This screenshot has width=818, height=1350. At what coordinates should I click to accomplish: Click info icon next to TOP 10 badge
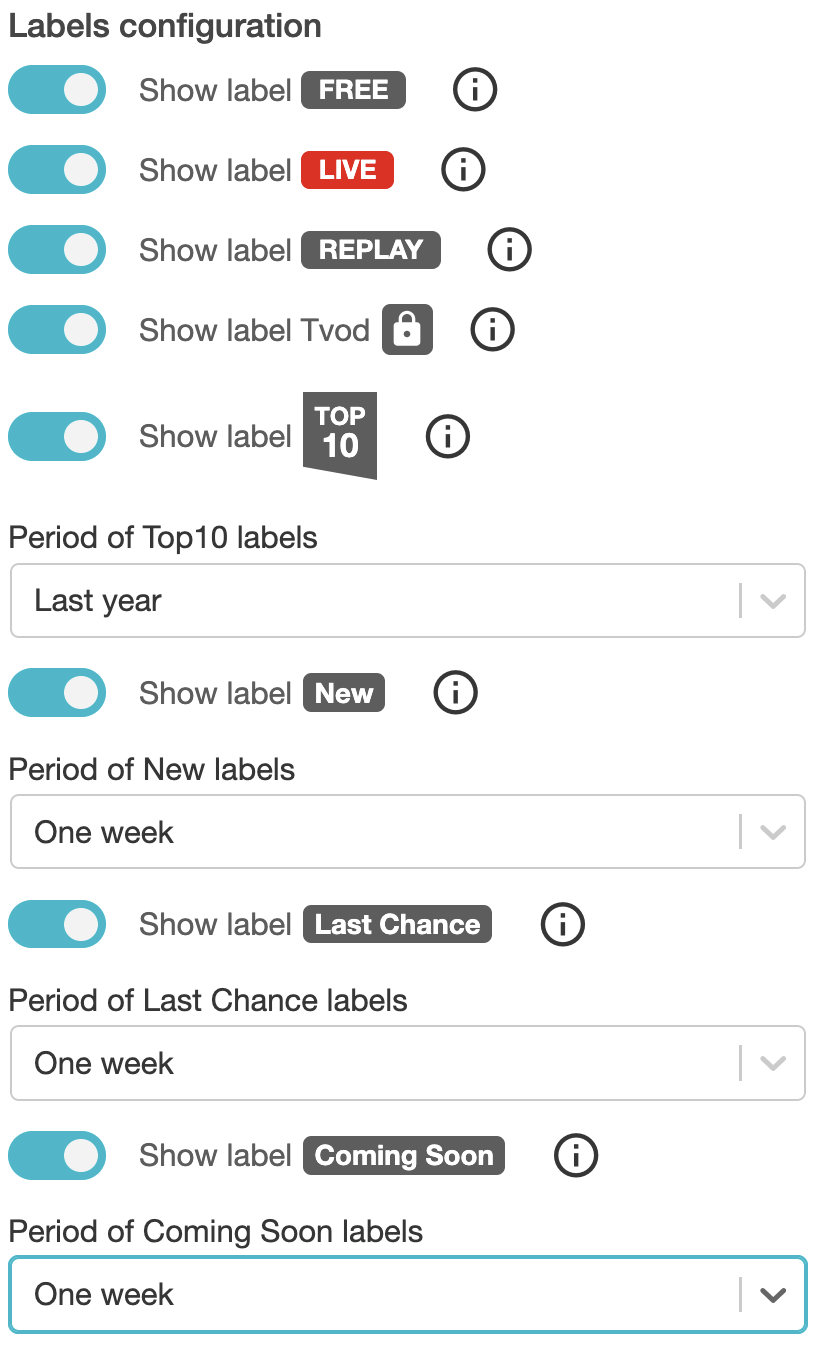click(448, 436)
